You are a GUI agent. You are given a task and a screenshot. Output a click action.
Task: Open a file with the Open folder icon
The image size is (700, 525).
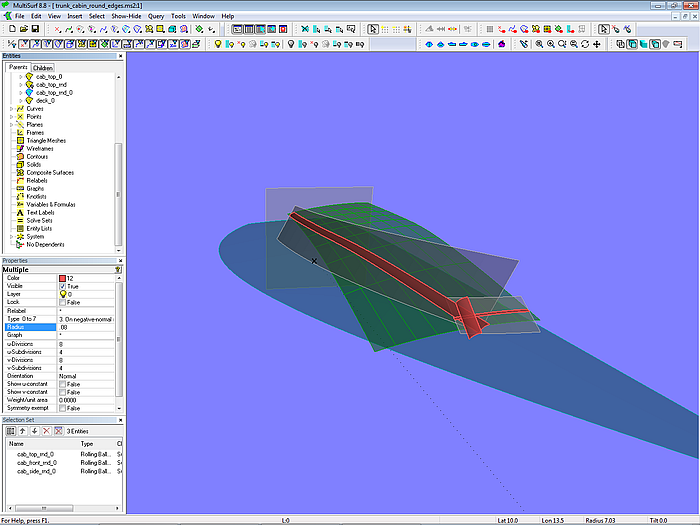click(x=24, y=29)
